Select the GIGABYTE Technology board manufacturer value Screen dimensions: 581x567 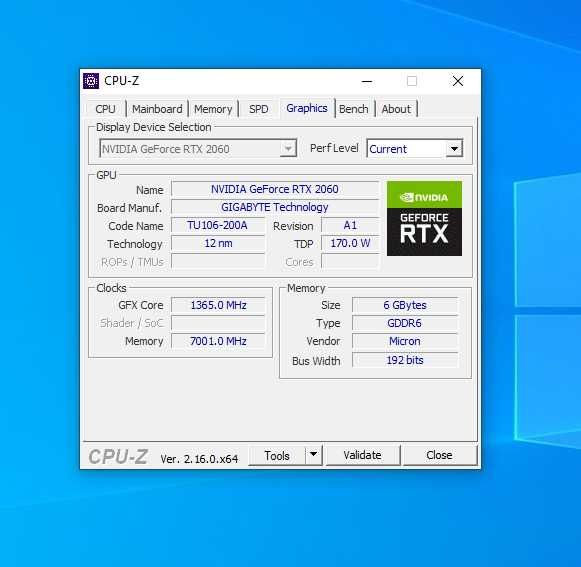coord(275,207)
